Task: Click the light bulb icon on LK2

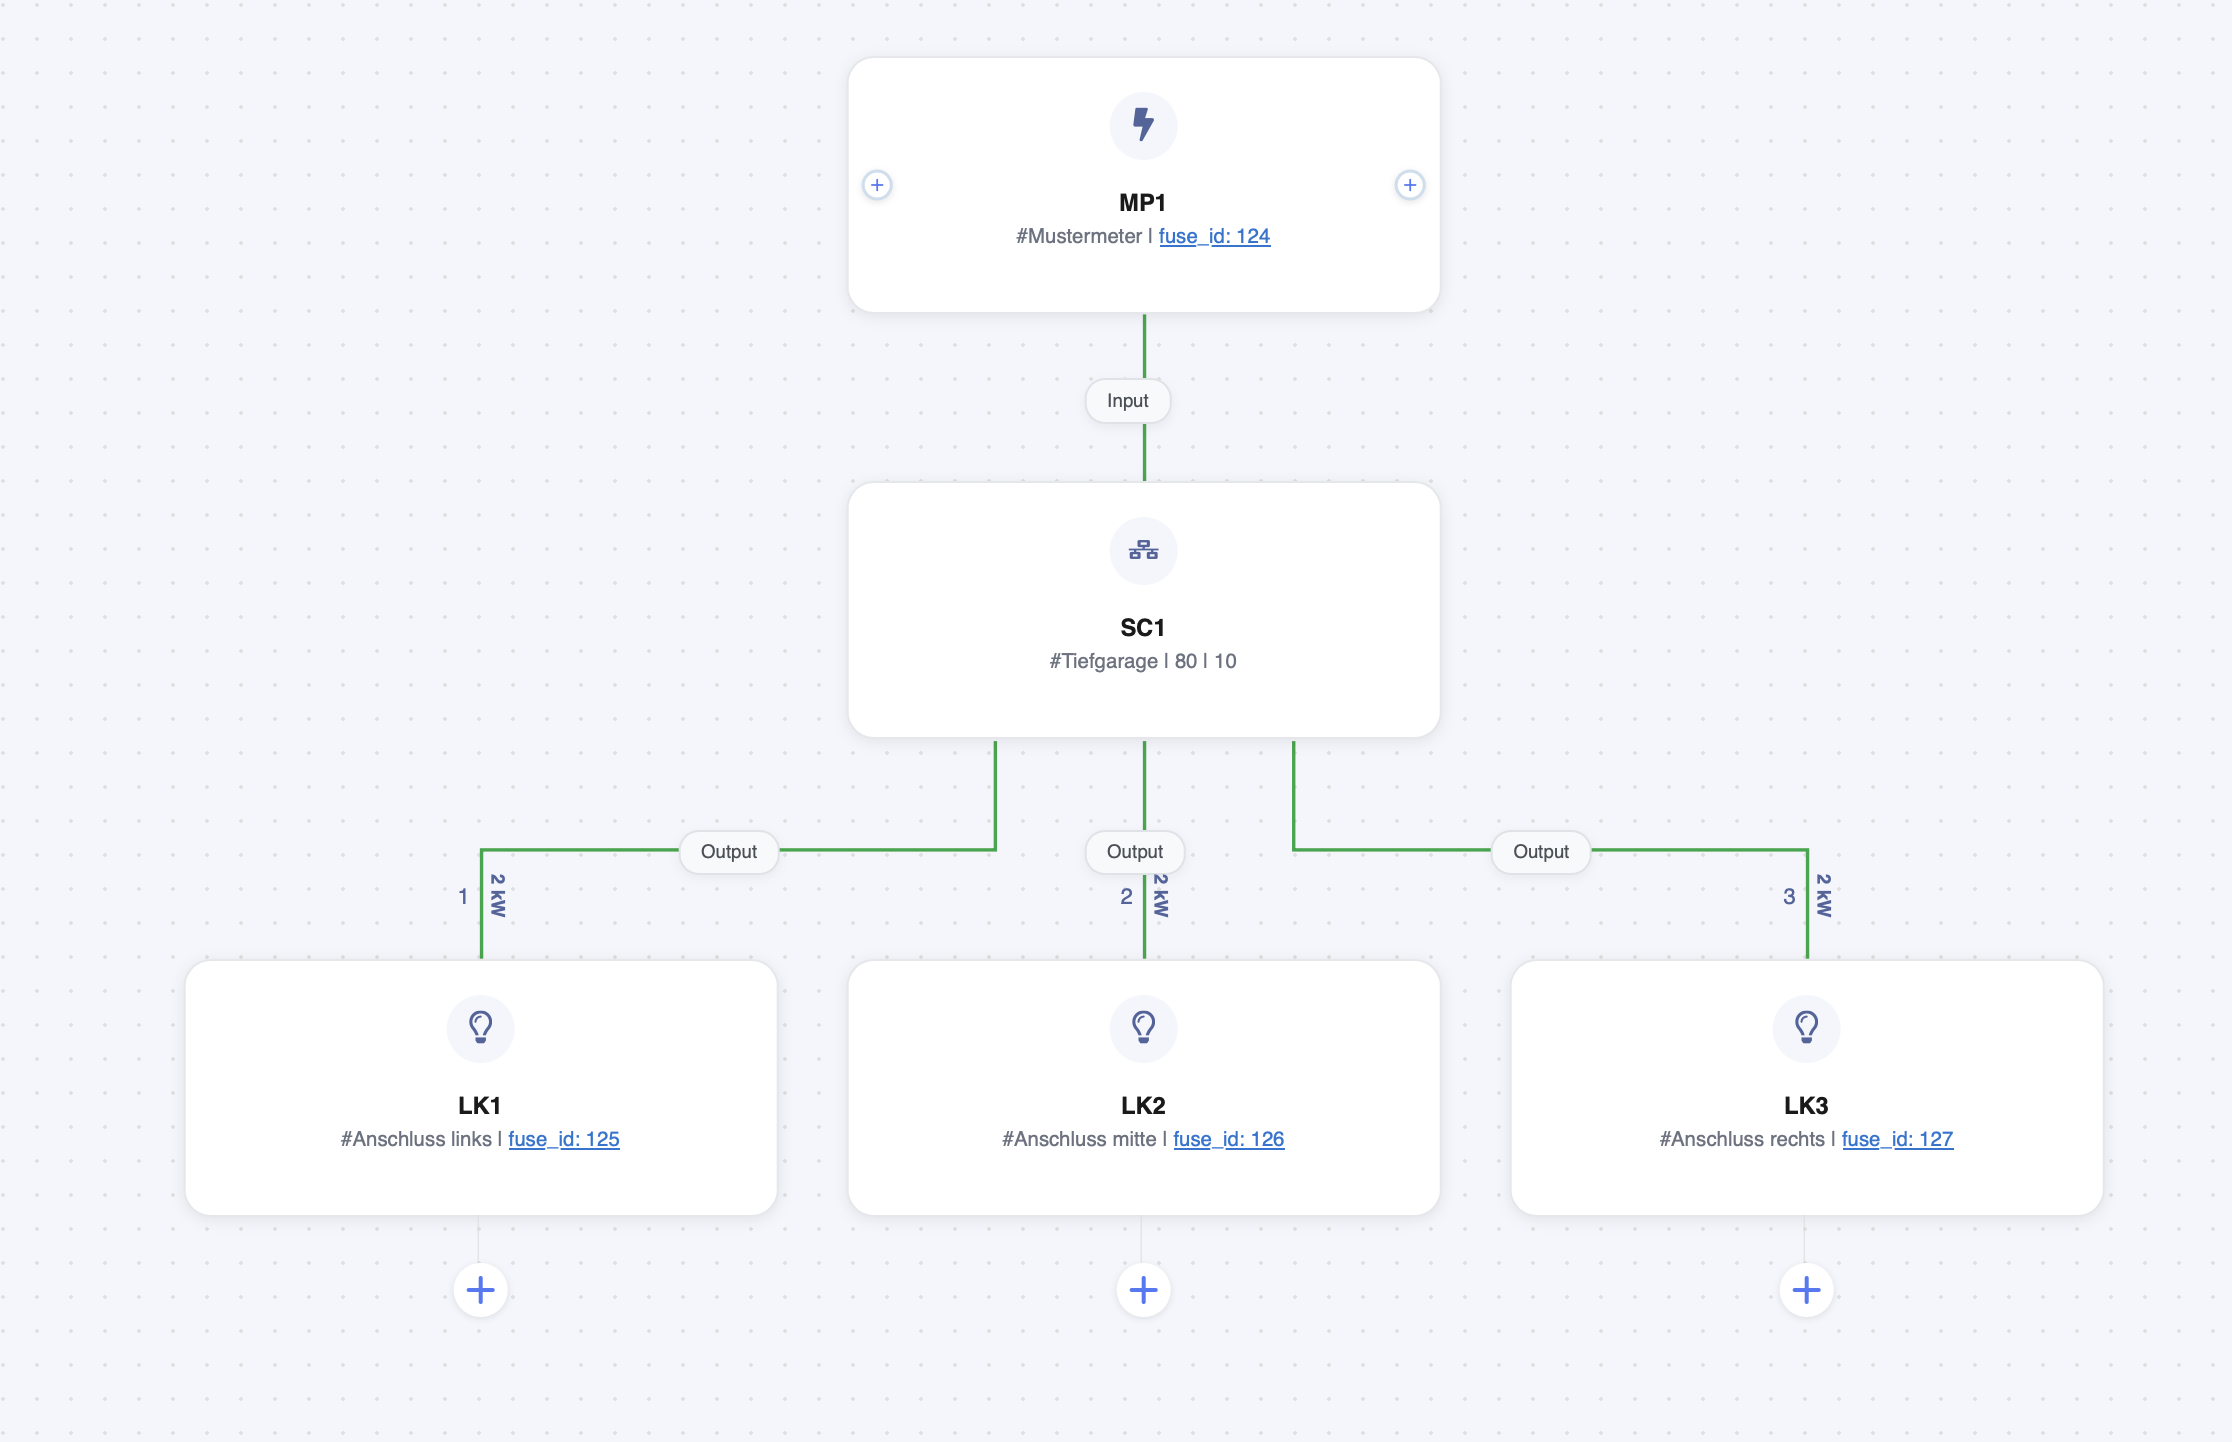Action: tap(1143, 1028)
